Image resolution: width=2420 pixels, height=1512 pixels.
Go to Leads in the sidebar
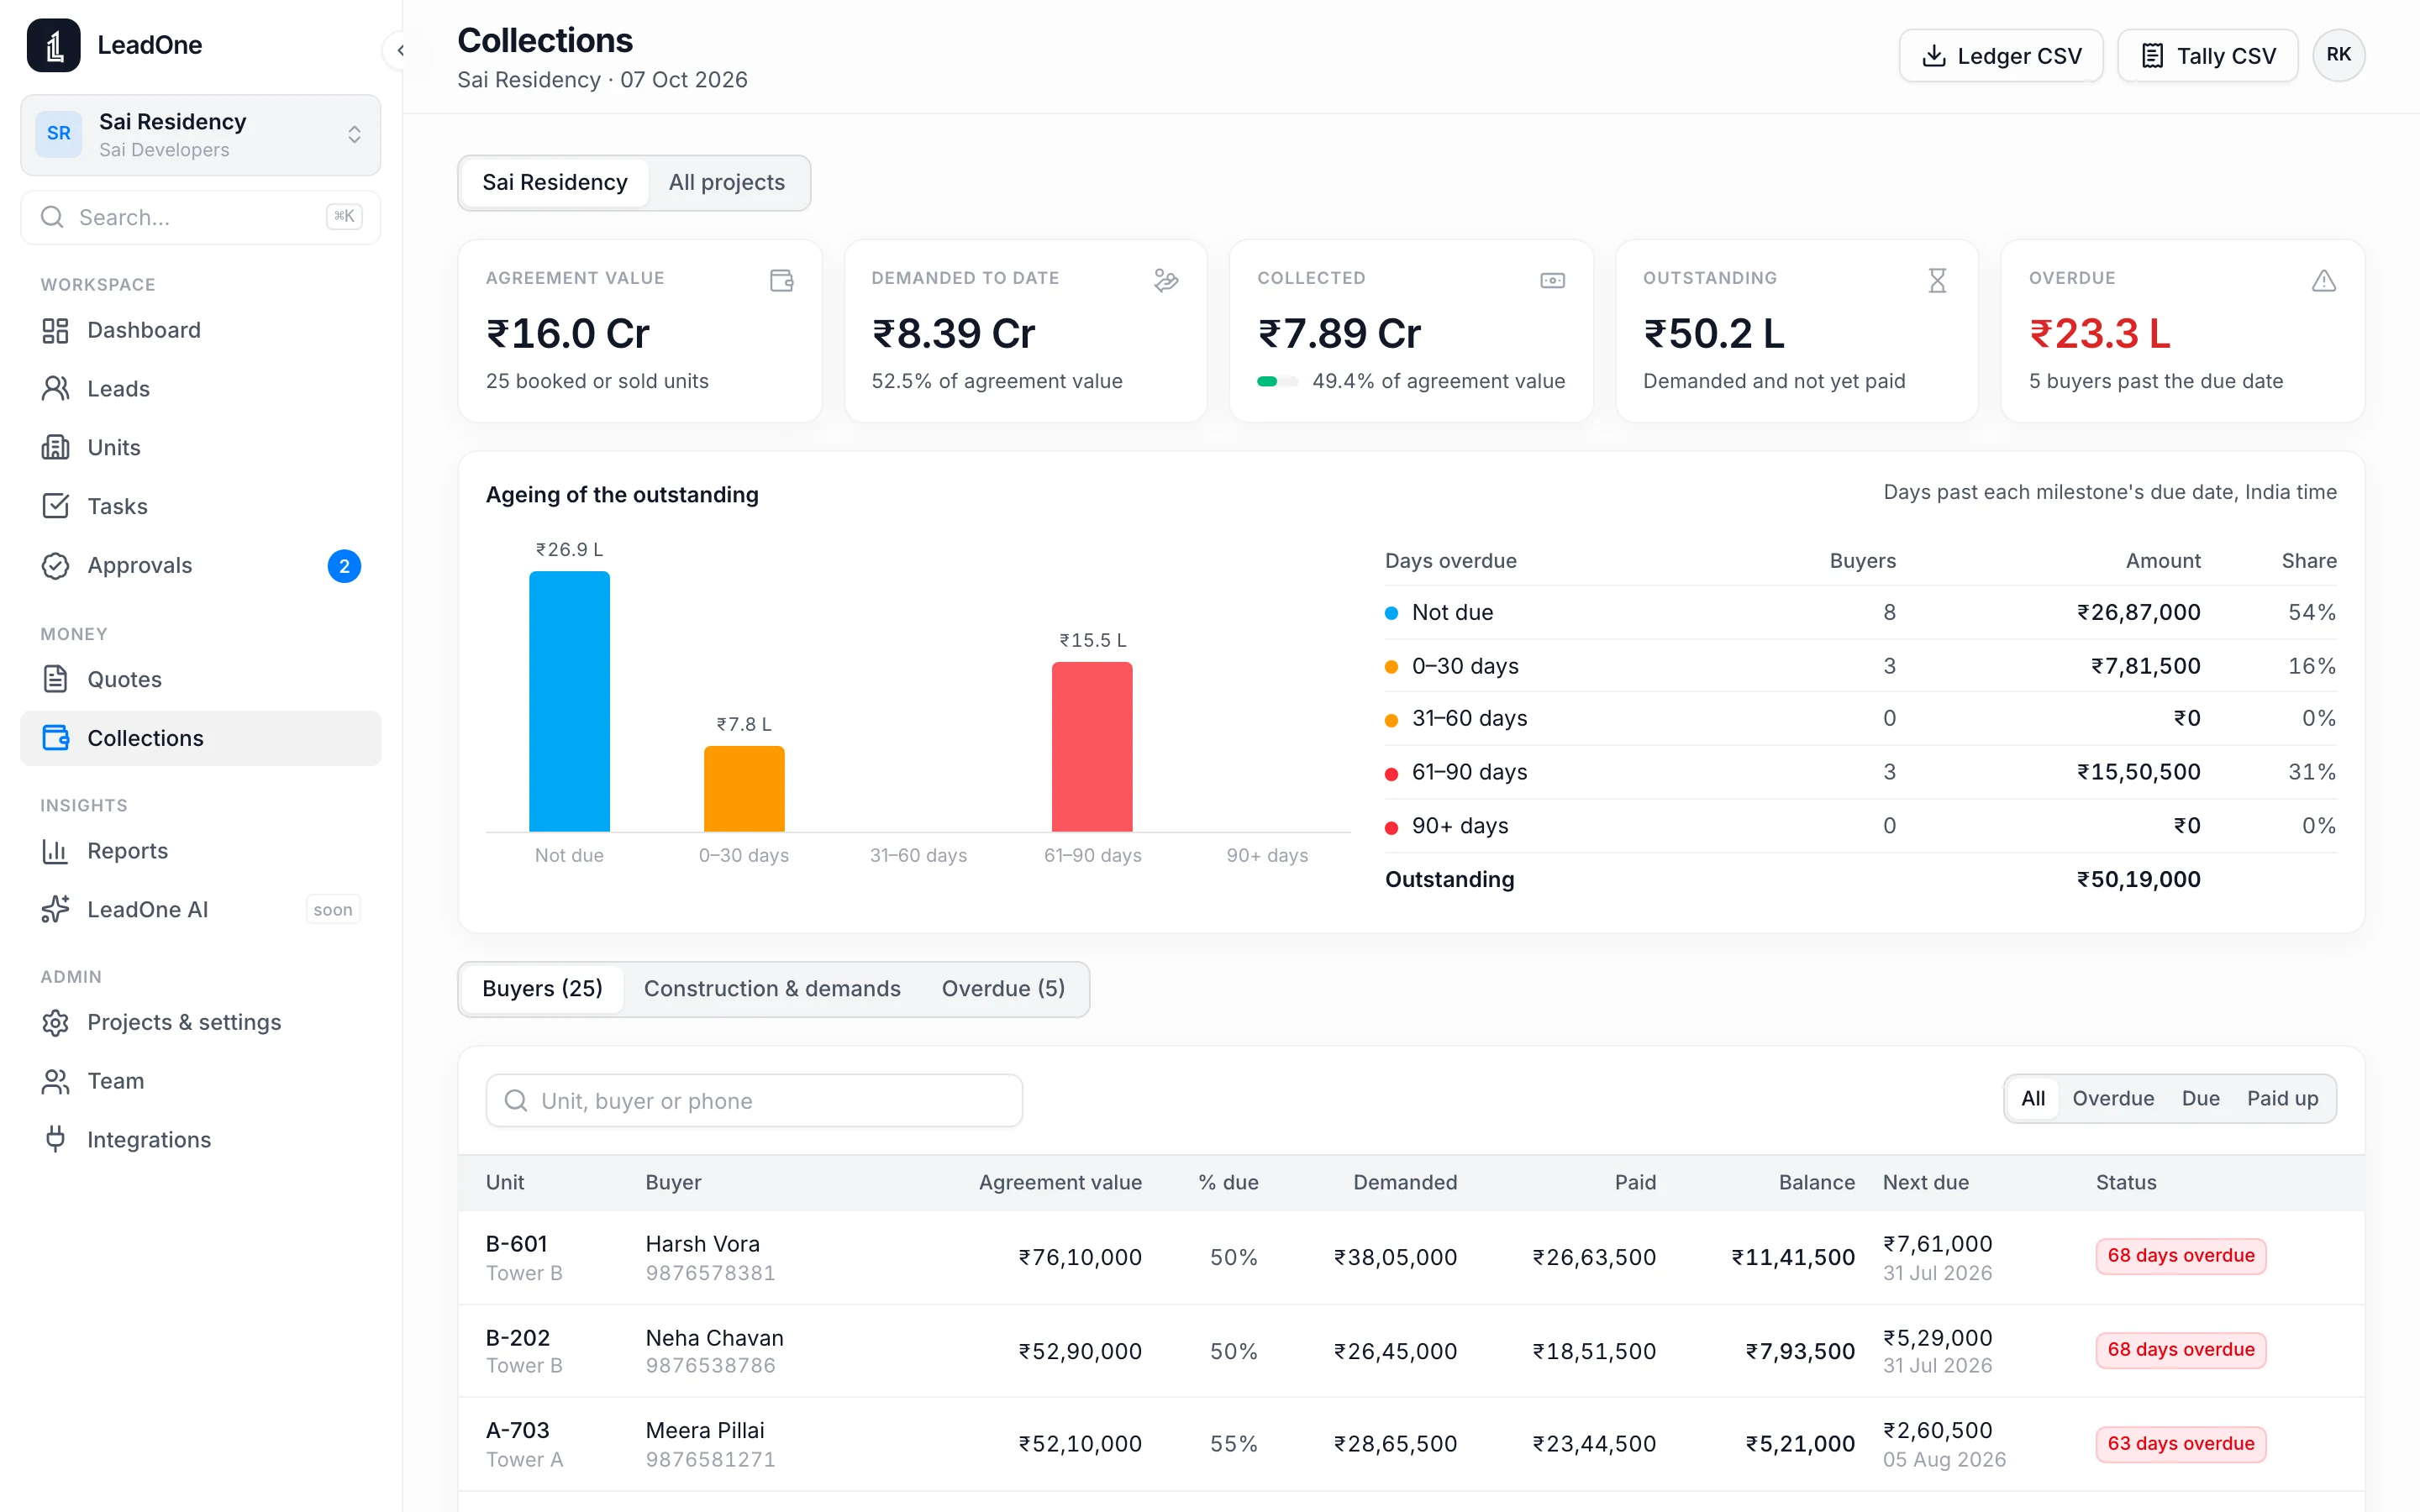(x=200, y=389)
